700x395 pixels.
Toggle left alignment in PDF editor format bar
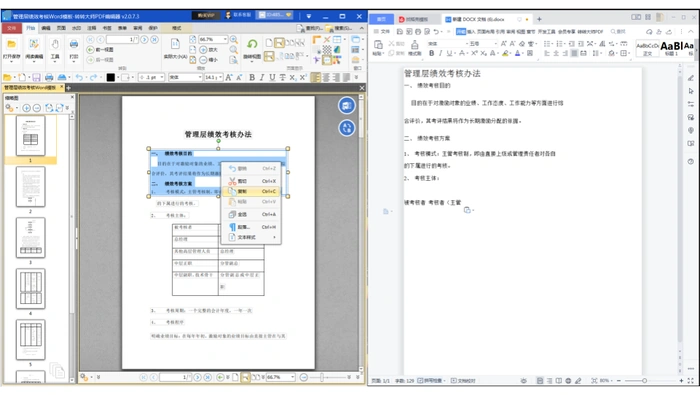tap(316, 78)
